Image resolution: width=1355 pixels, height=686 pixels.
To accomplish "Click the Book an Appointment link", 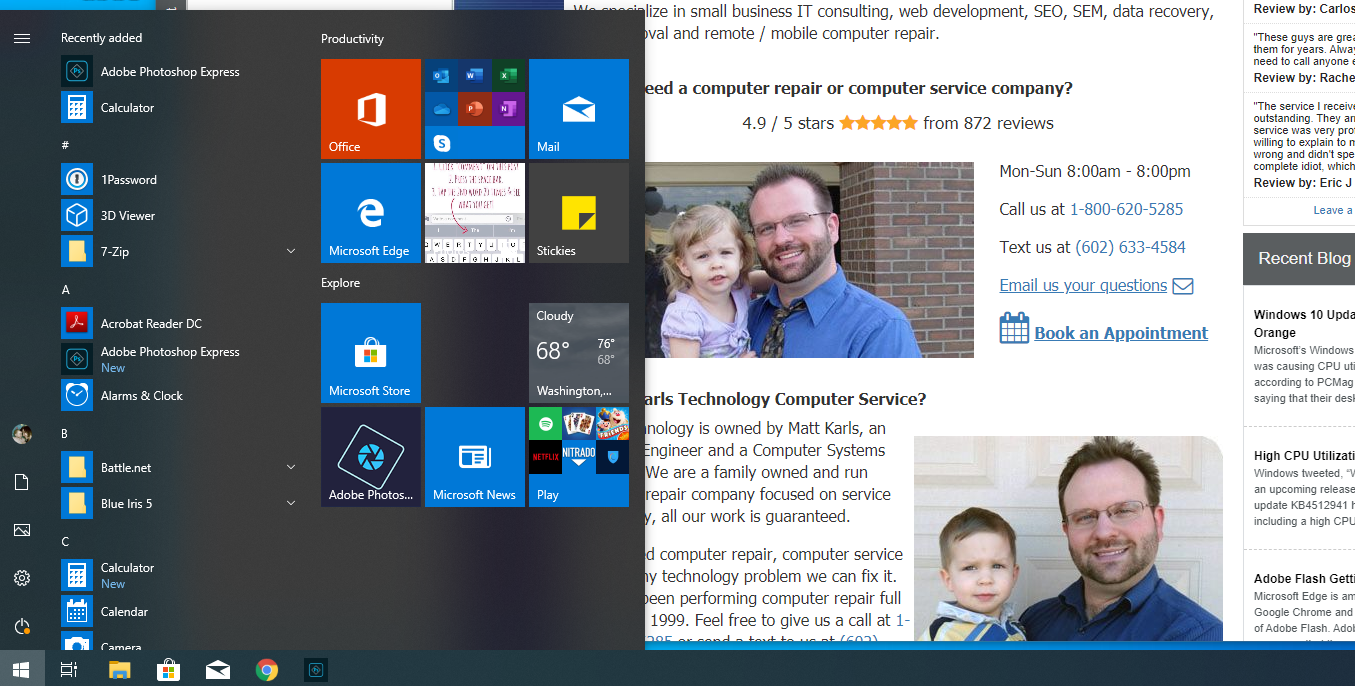I will click(1120, 333).
